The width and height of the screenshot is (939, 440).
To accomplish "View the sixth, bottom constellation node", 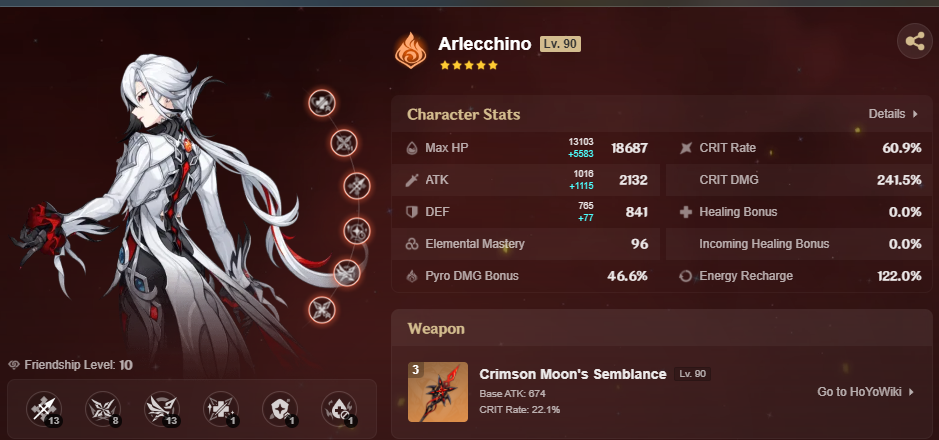I will click(322, 310).
